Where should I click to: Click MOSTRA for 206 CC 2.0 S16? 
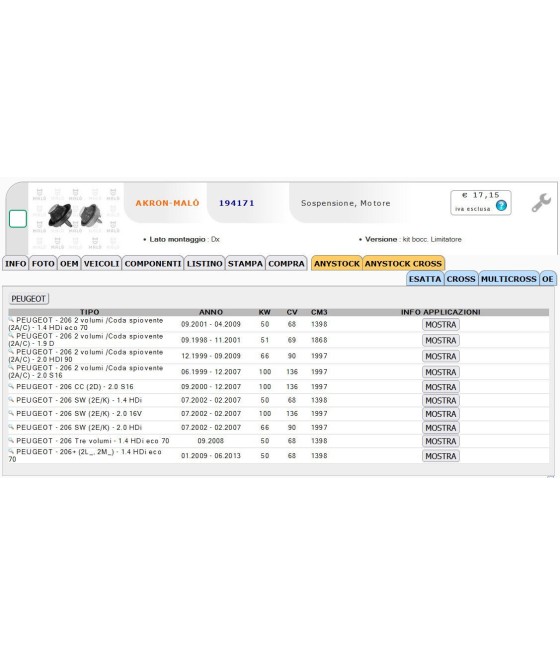tap(441, 387)
